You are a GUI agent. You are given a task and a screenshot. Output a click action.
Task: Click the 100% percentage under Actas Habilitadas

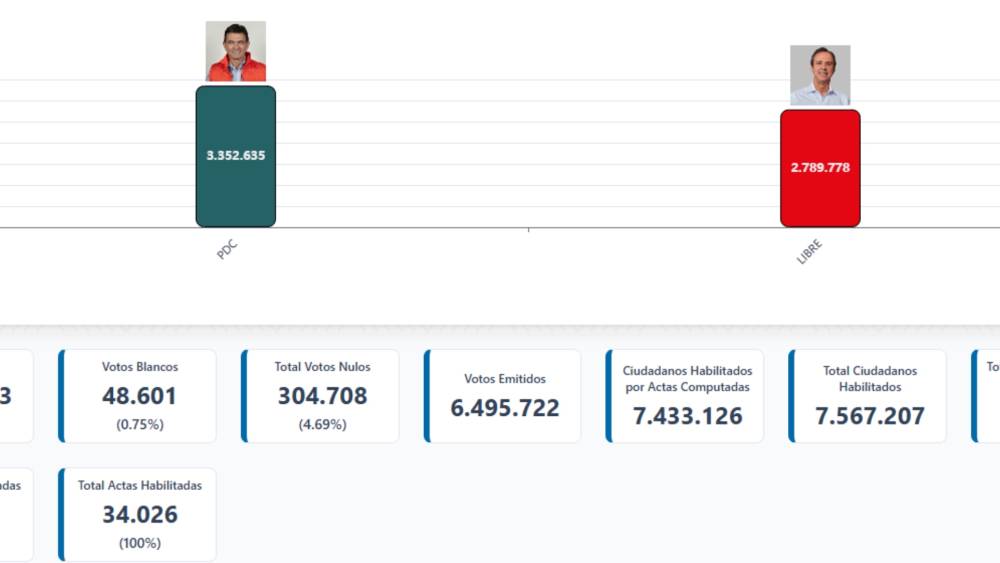tap(140, 543)
